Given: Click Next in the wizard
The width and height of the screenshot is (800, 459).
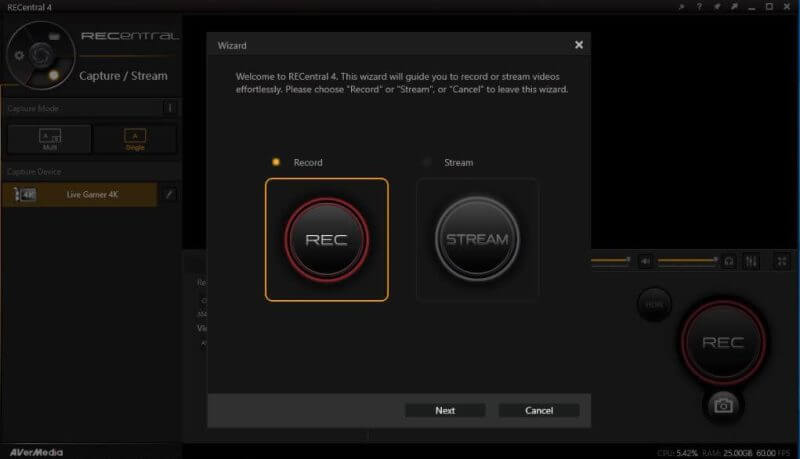Looking at the screenshot, I should coord(445,411).
